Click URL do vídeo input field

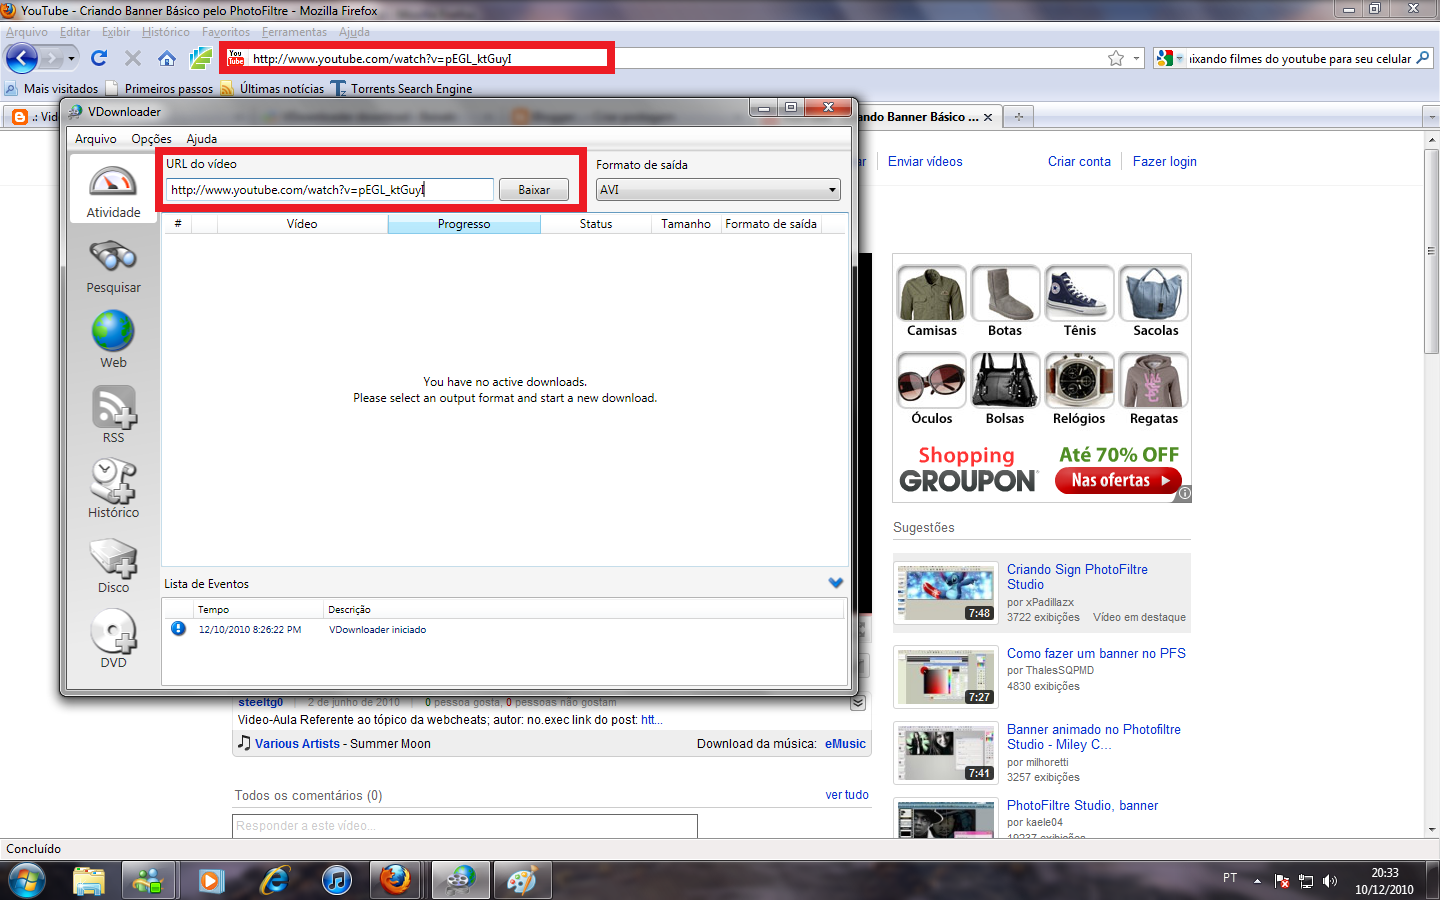330,190
